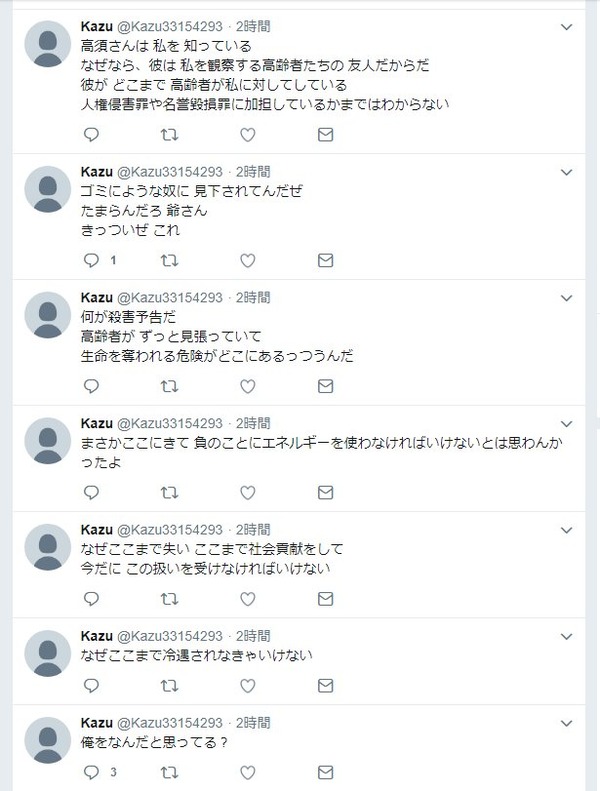Open Kazu's profile from the first tweet's name
The width and height of the screenshot is (600, 791).
pos(96,26)
